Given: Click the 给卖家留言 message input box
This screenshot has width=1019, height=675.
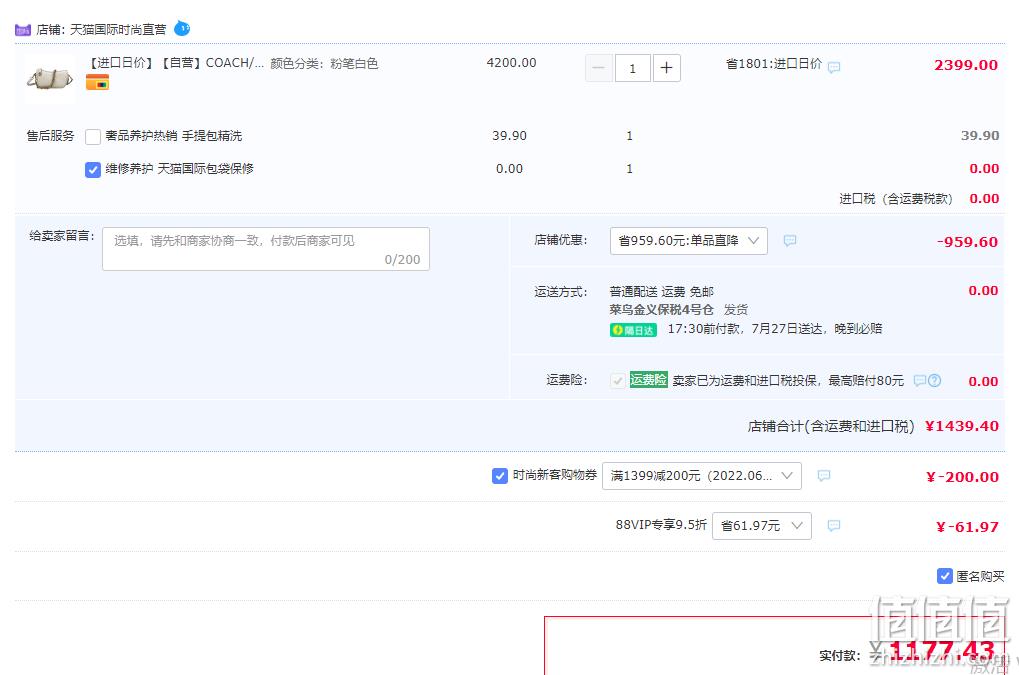Looking at the screenshot, I should [x=266, y=249].
